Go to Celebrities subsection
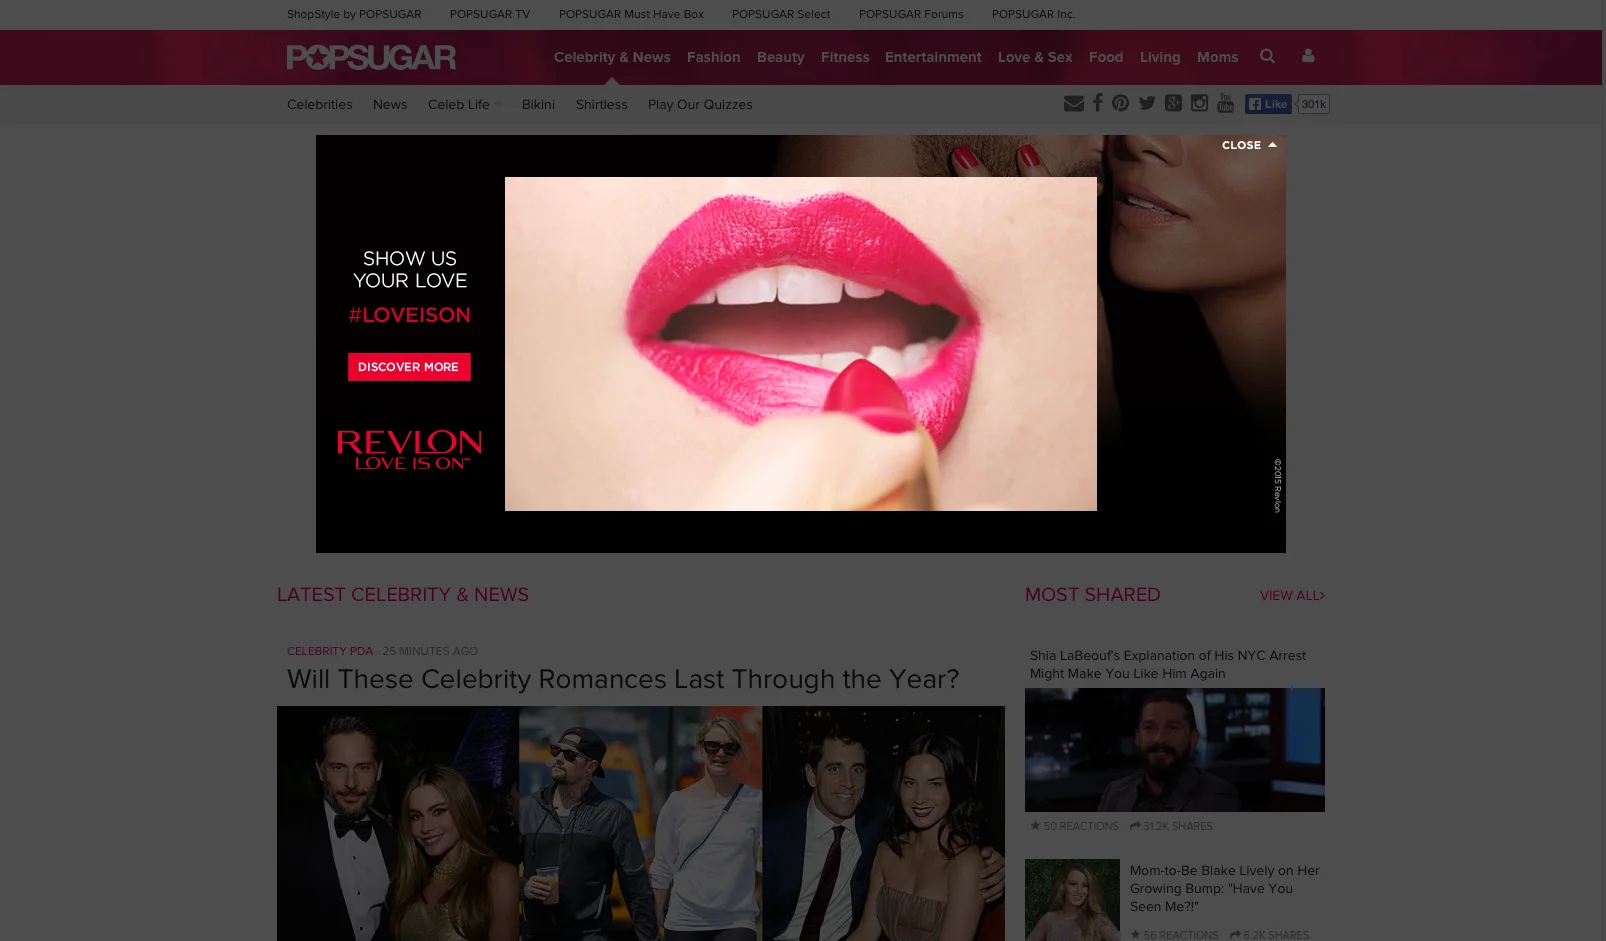The height and width of the screenshot is (941, 1606). 319,104
